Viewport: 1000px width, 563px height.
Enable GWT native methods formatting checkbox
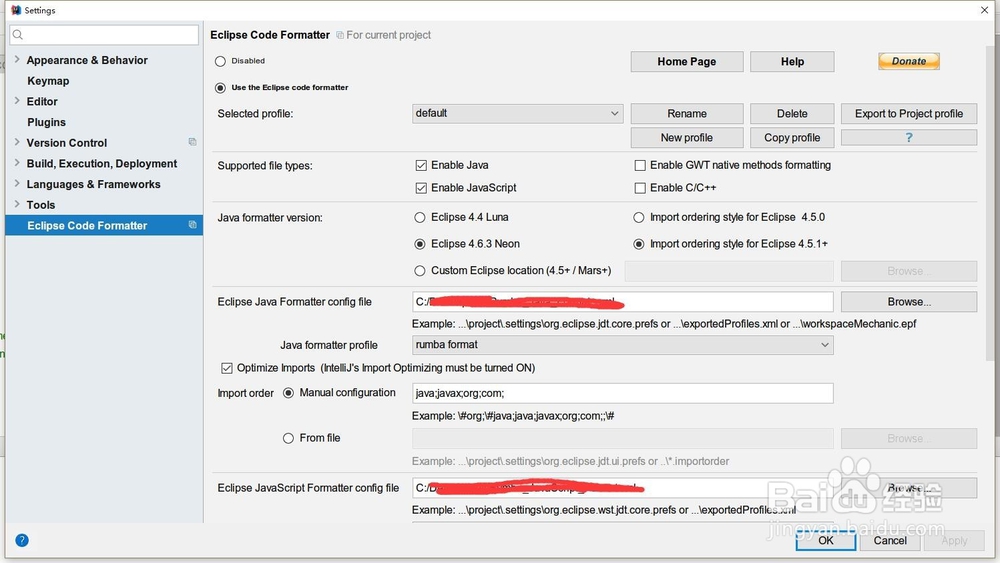click(640, 165)
